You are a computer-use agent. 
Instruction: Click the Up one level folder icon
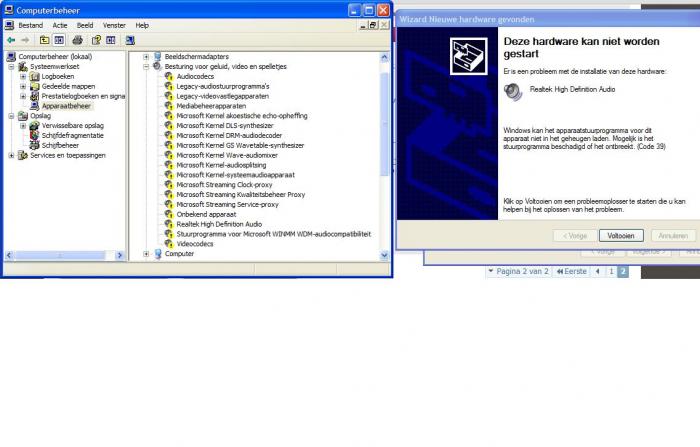45,40
